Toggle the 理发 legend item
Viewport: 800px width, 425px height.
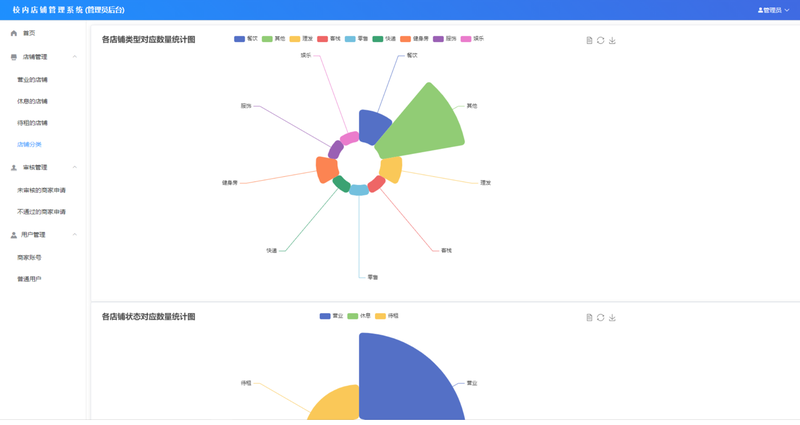coord(301,39)
